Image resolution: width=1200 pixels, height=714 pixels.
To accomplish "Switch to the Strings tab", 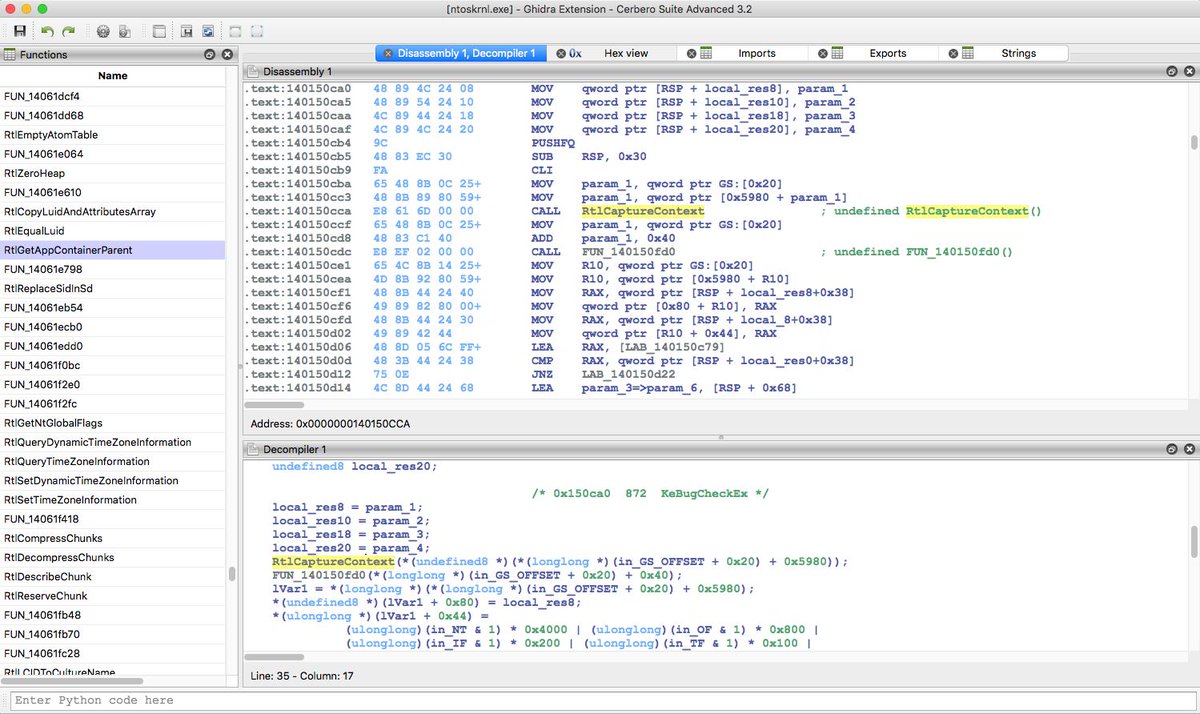I will tap(1019, 53).
